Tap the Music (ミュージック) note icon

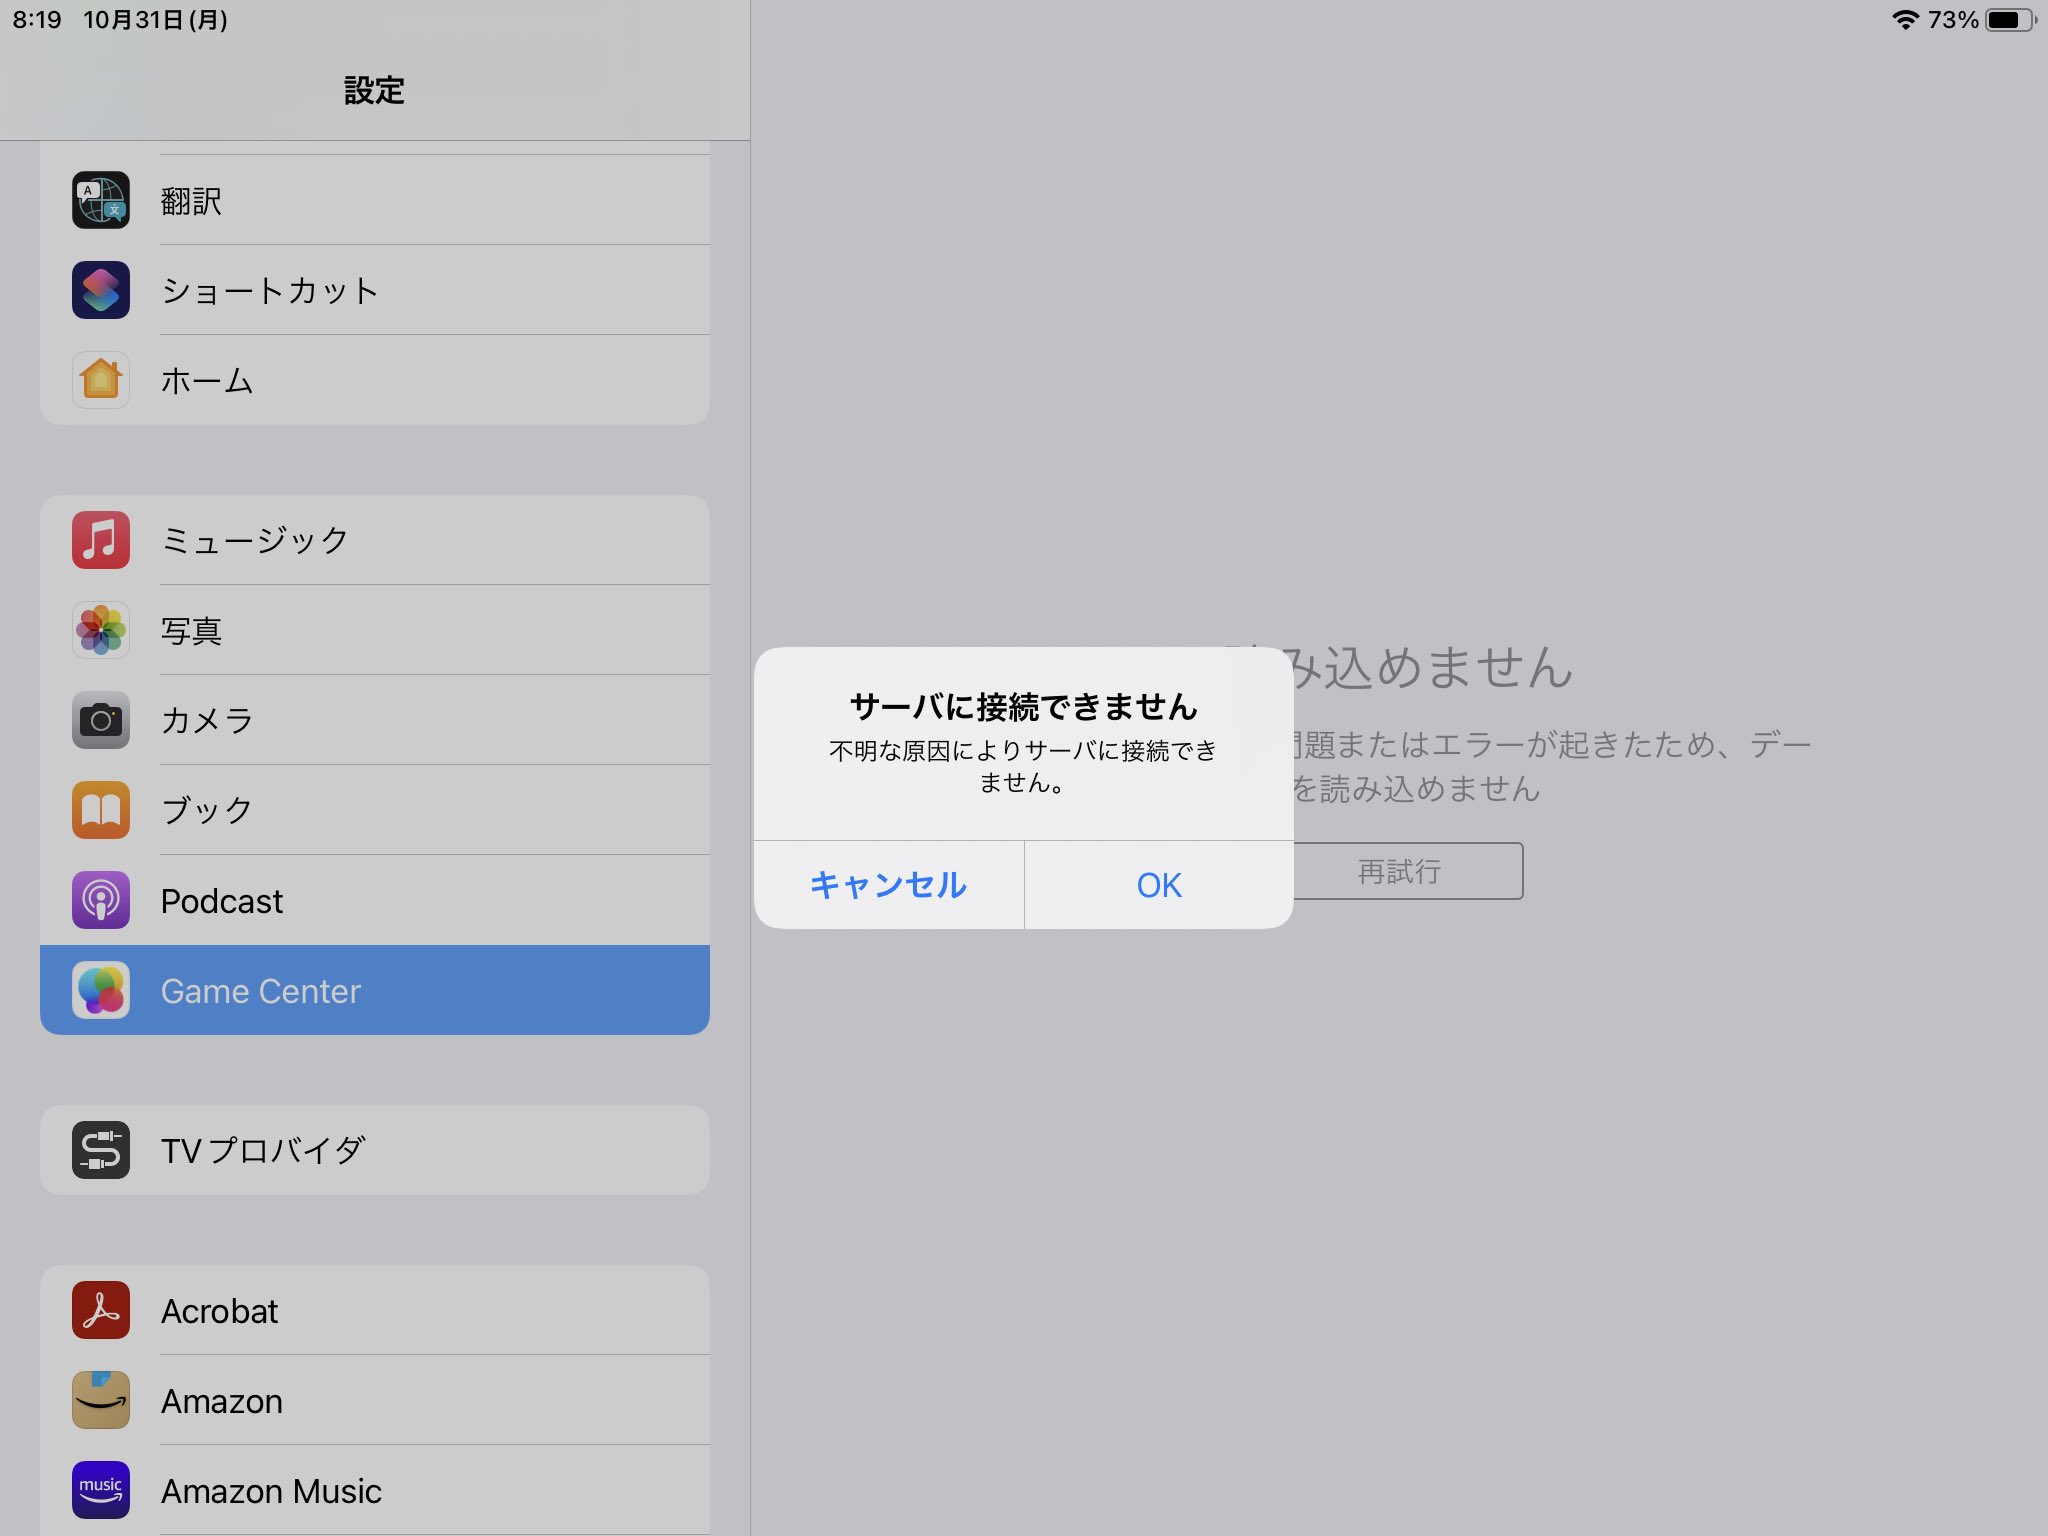coord(101,540)
